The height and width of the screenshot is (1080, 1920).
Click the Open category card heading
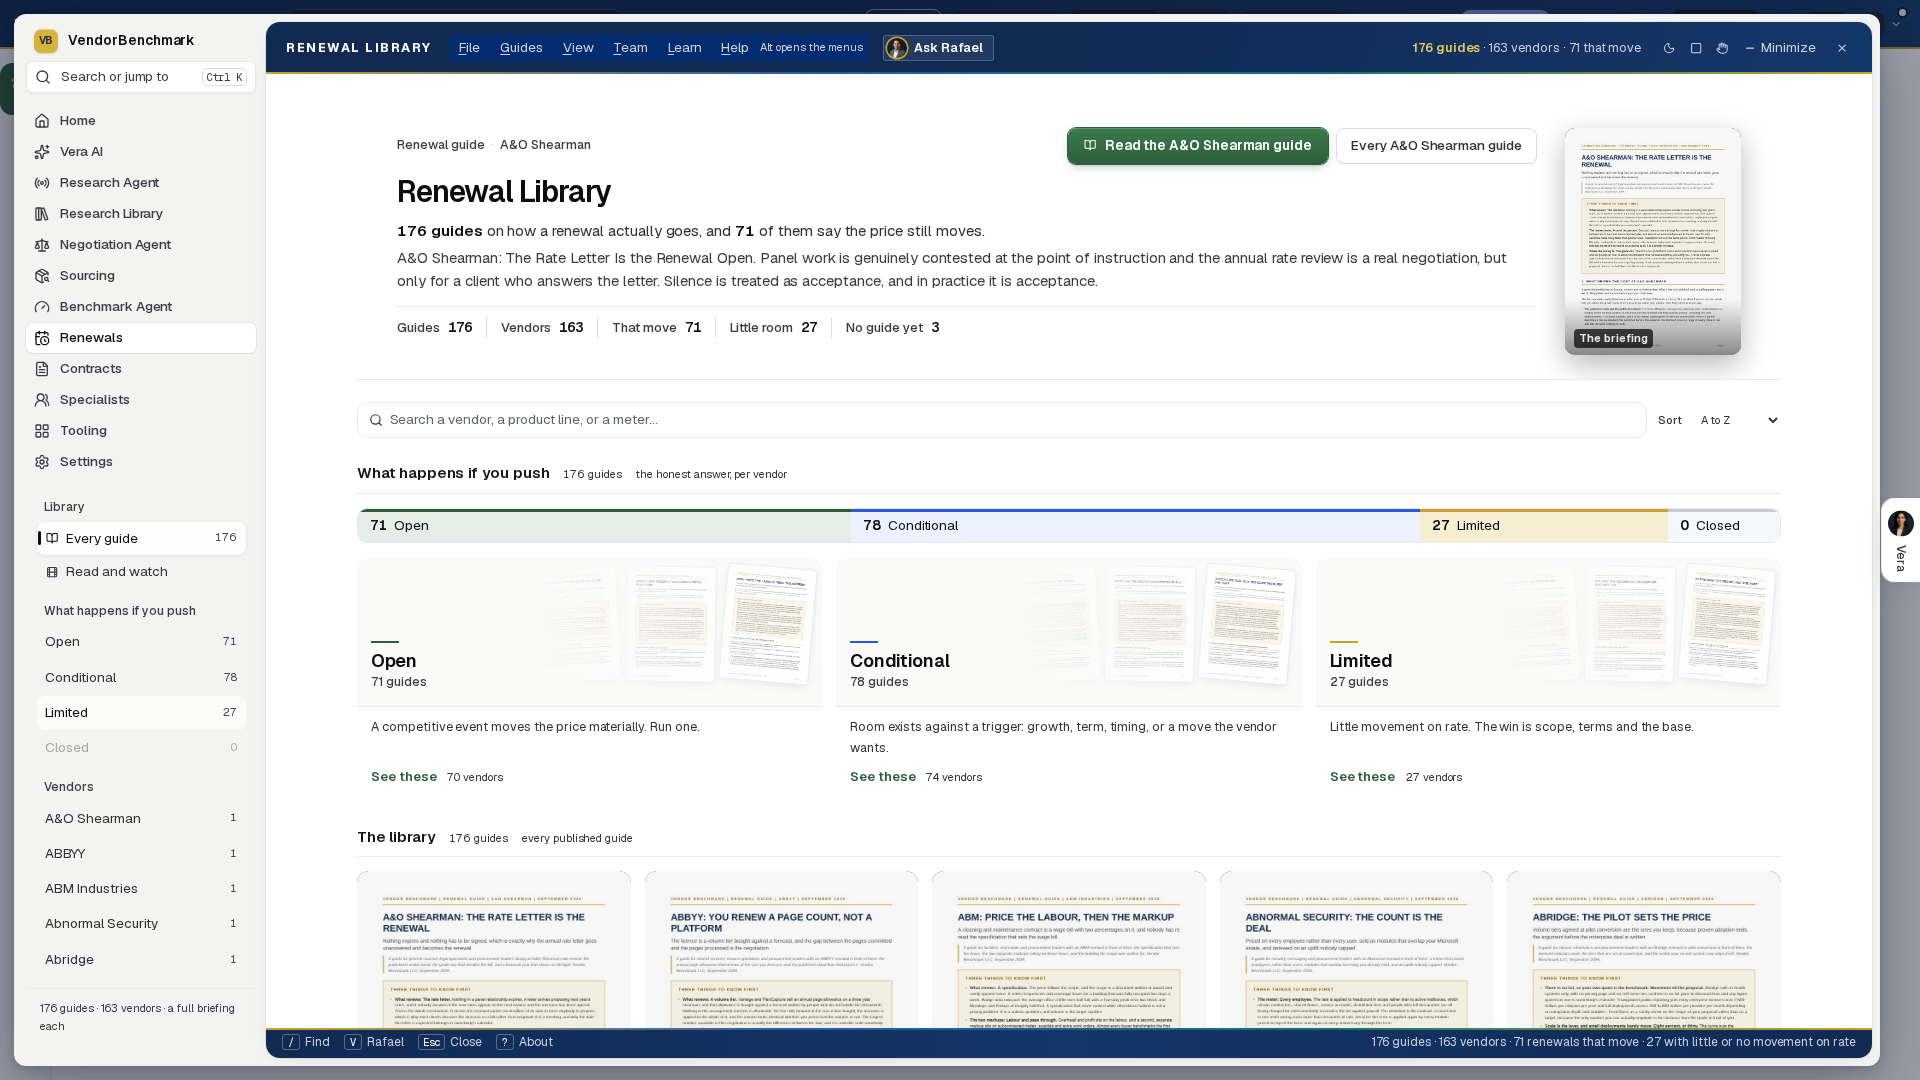393,661
